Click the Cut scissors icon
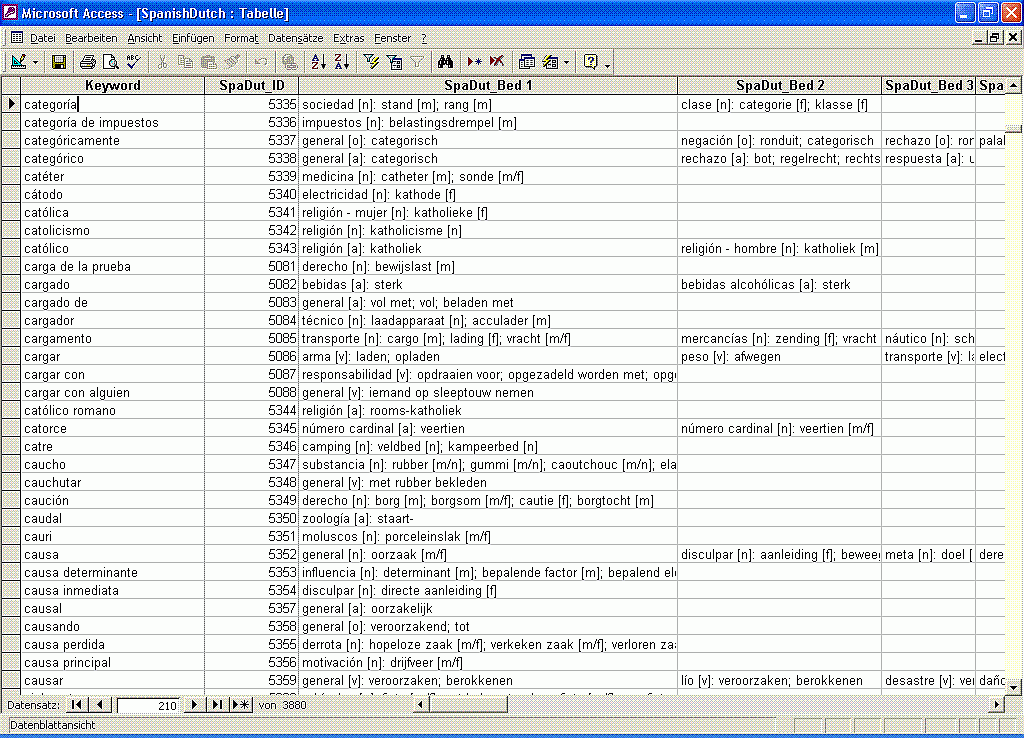 click(x=162, y=62)
